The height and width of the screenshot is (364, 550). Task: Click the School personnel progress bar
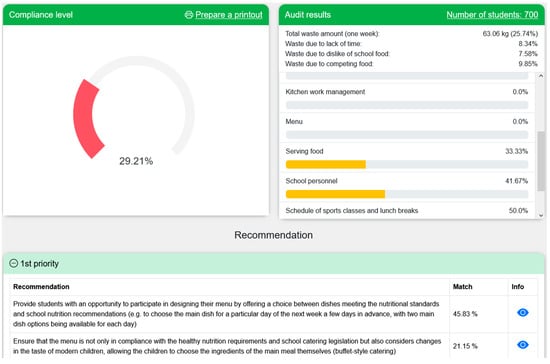point(407,194)
